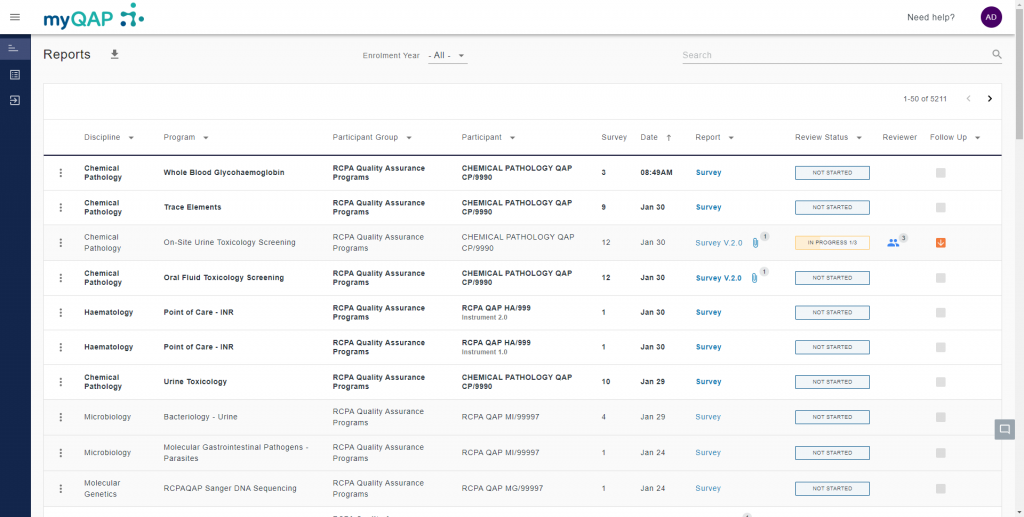Open the AD user avatar menu

(x=991, y=17)
